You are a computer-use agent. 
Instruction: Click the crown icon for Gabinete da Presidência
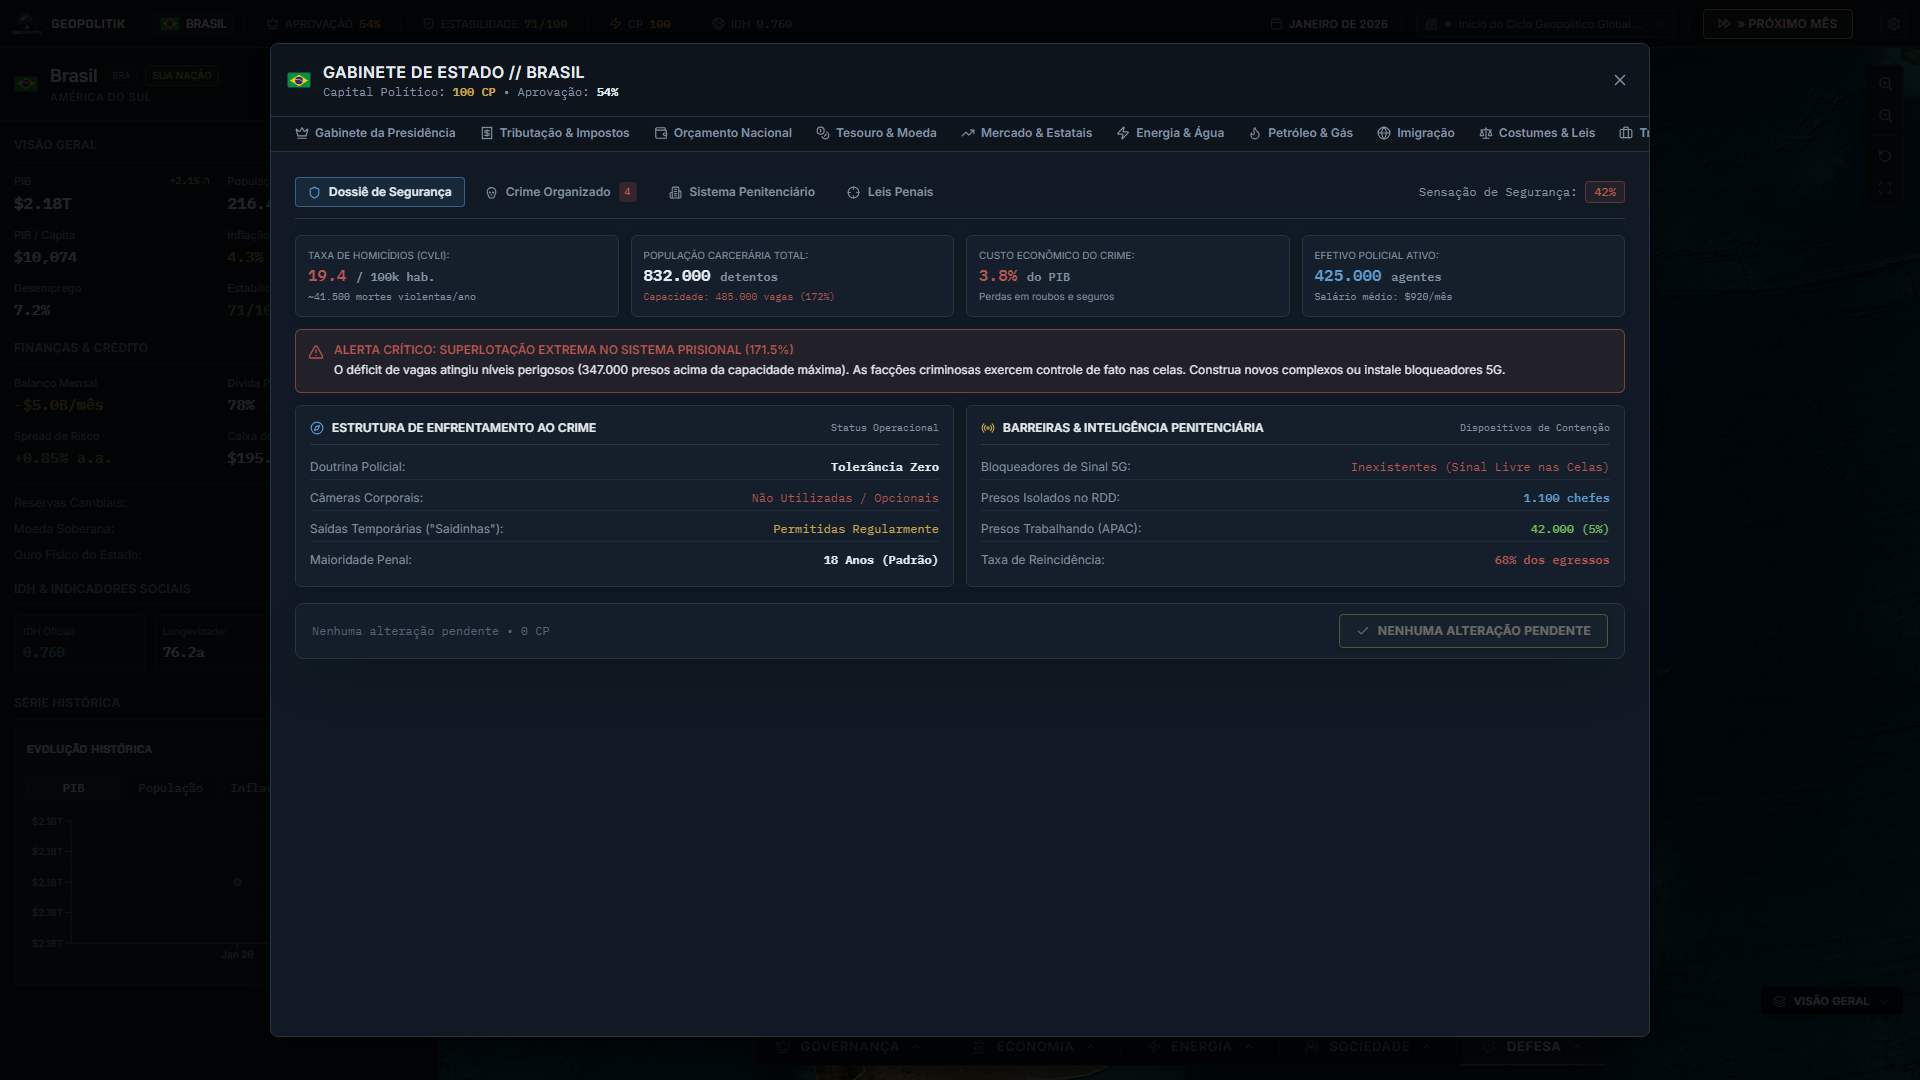click(302, 133)
